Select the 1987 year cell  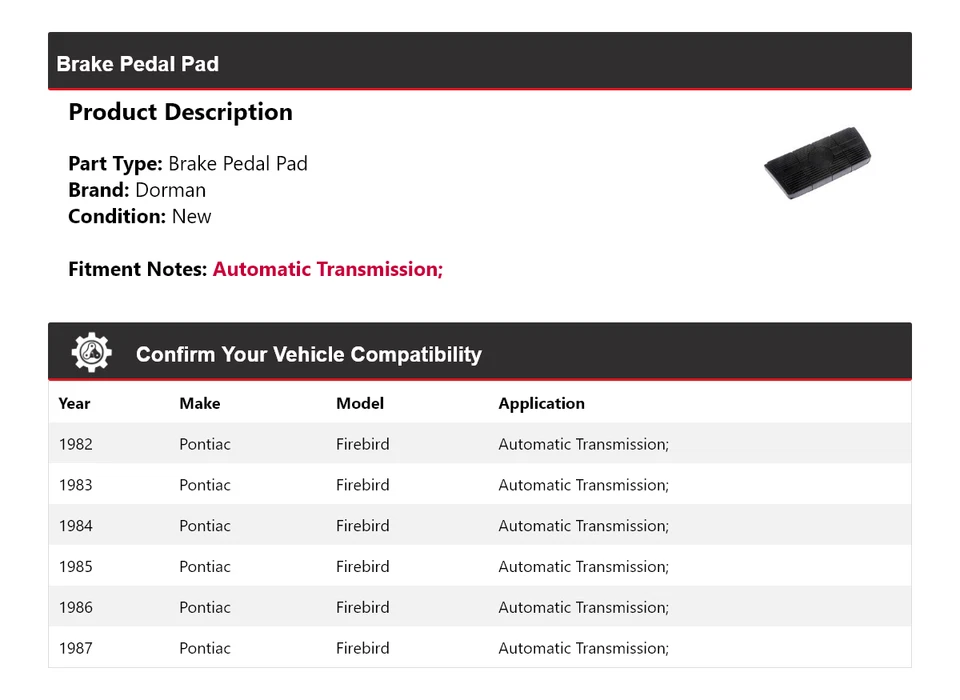pyautogui.click(x=75, y=648)
